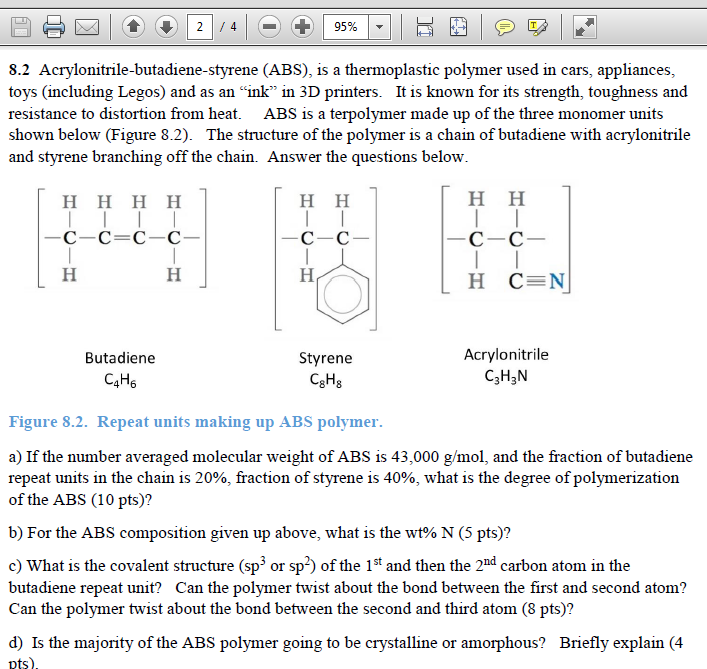Print the document using printer icon

tap(54, 27)
